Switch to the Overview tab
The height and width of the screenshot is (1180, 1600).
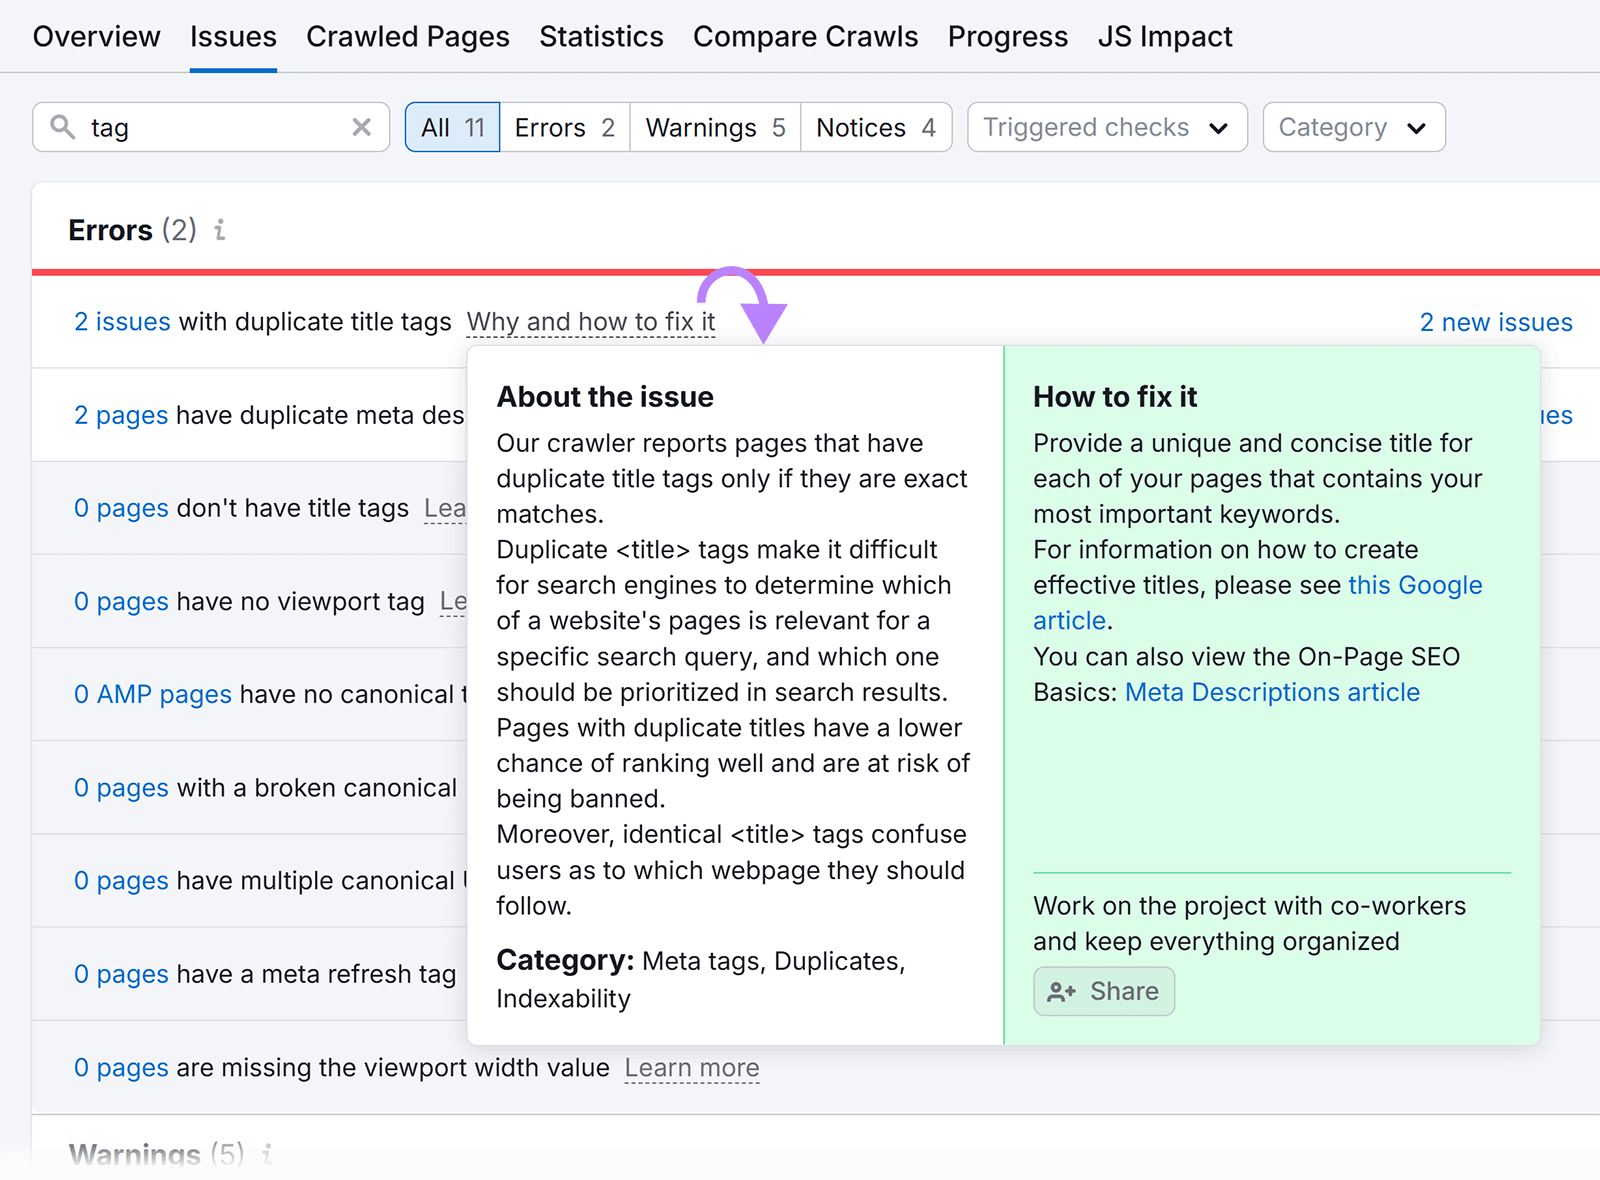pos(96,36)
